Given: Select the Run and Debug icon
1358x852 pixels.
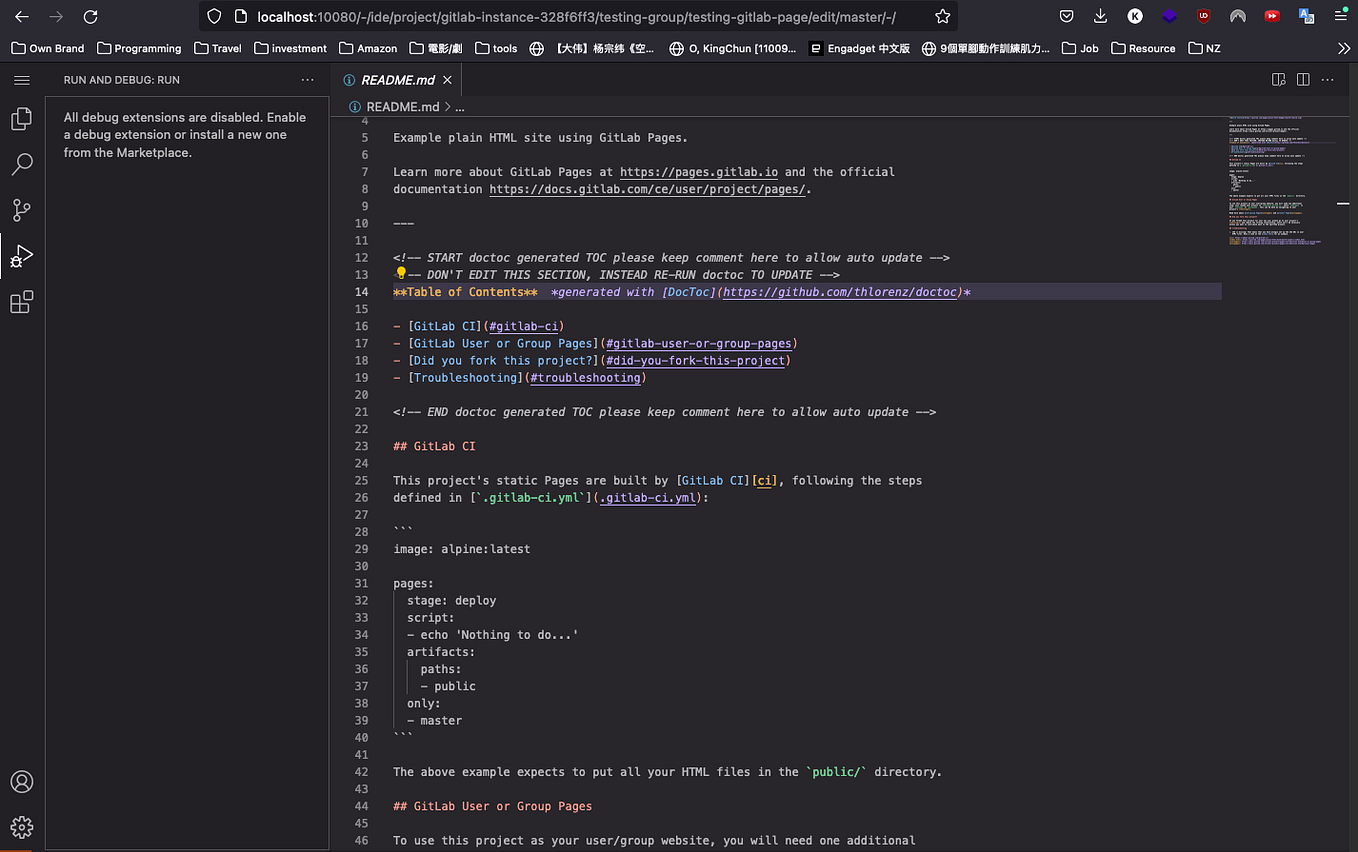Looking at the screenshot, I should click(22, 257).
